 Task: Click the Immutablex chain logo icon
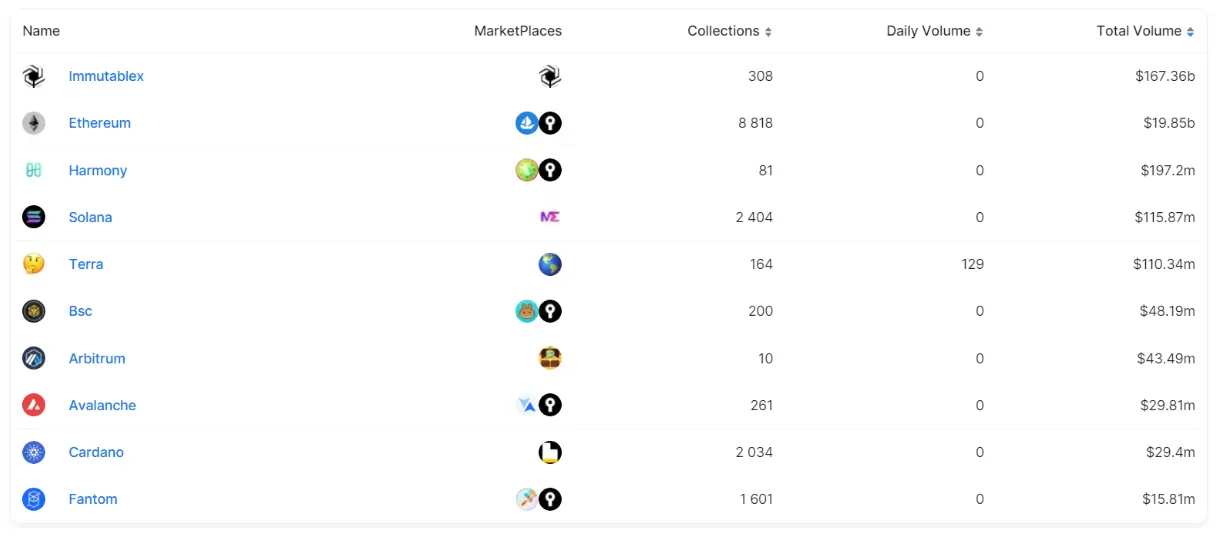tap(34, 76)
